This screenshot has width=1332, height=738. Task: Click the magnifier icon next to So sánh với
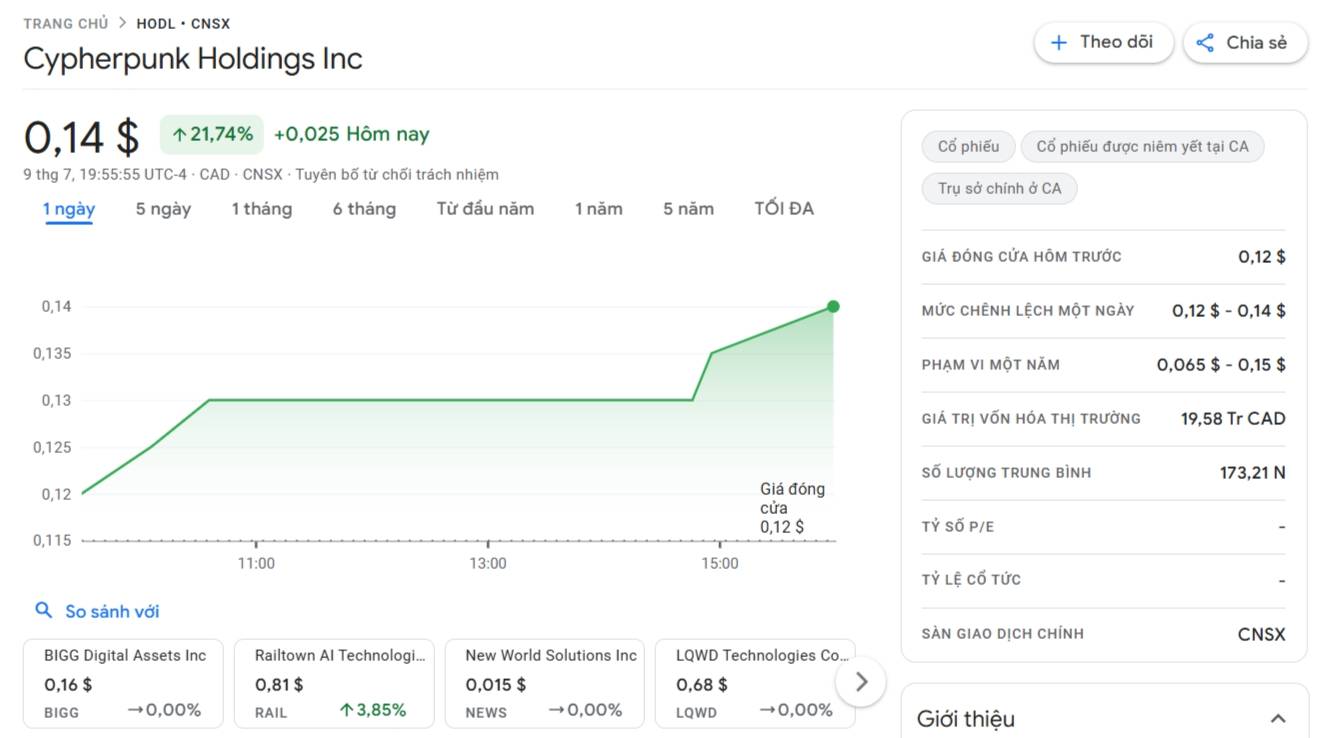[x=43, y=610]
